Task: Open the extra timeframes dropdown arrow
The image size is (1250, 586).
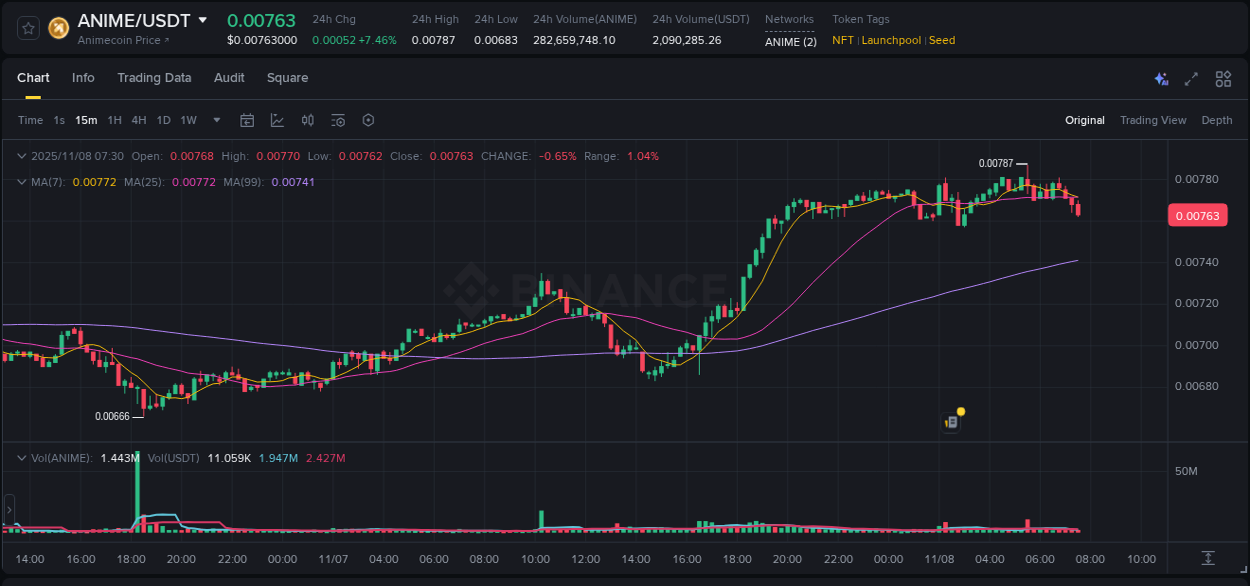Action: [215, 119]
